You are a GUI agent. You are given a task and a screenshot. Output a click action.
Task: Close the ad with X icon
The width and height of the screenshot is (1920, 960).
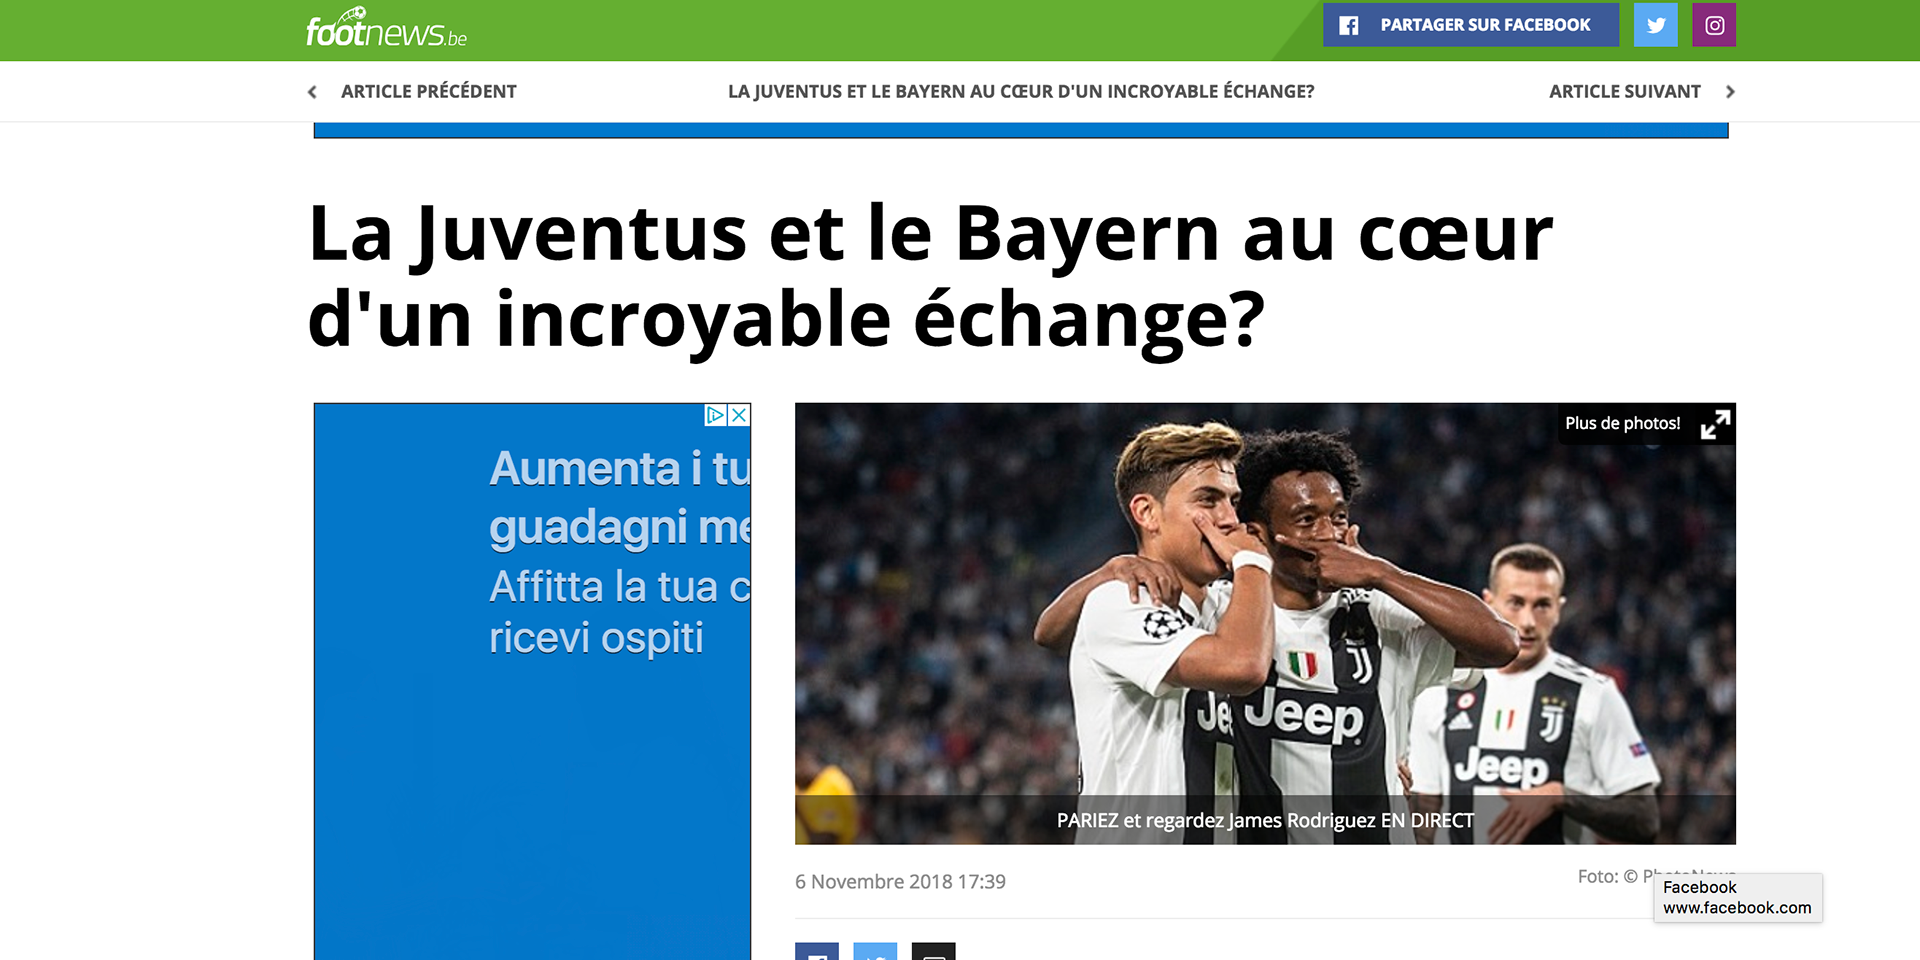(739, 415)
